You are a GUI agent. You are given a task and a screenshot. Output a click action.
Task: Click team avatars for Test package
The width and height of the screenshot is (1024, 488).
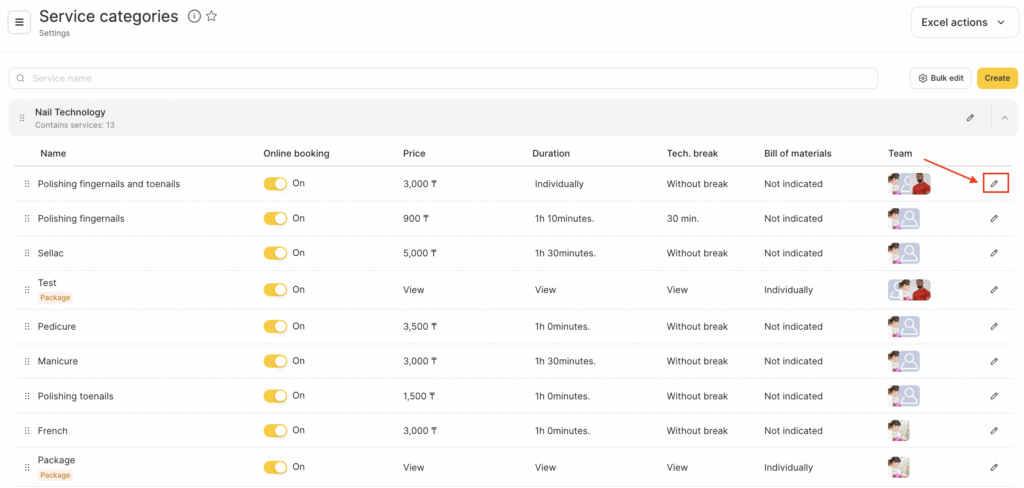909,290
